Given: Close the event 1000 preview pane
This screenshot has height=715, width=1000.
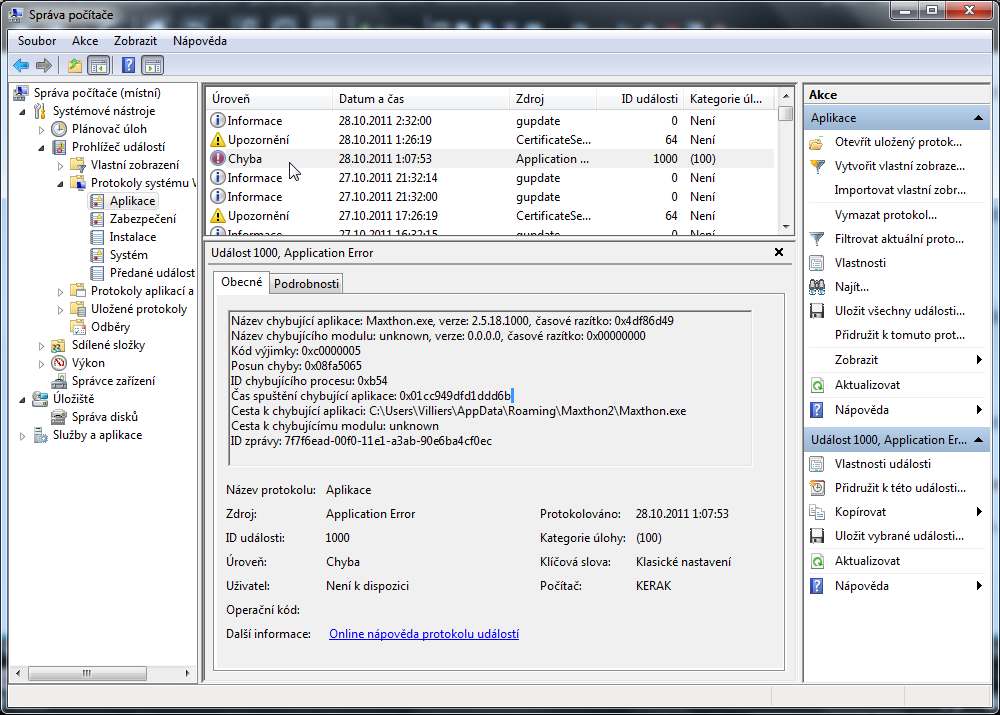Looking at the screenshot, I should pyautogui.click(x=779, y=253).
